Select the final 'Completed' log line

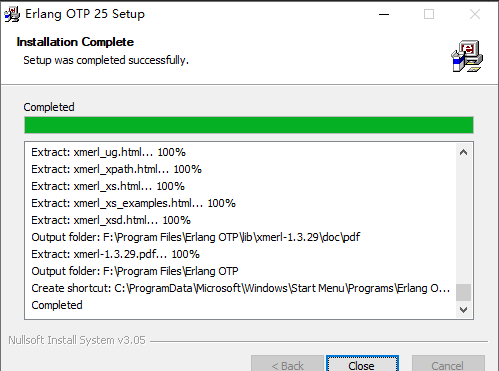coord(57,305)
